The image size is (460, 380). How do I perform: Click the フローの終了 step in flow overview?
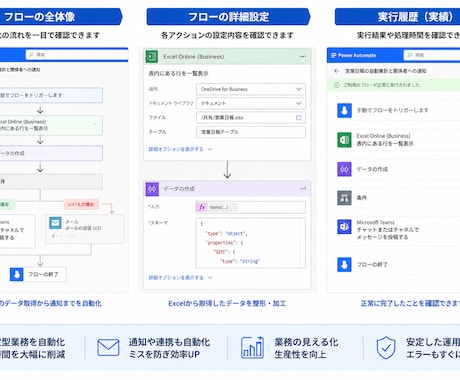(x=38, y=274)
